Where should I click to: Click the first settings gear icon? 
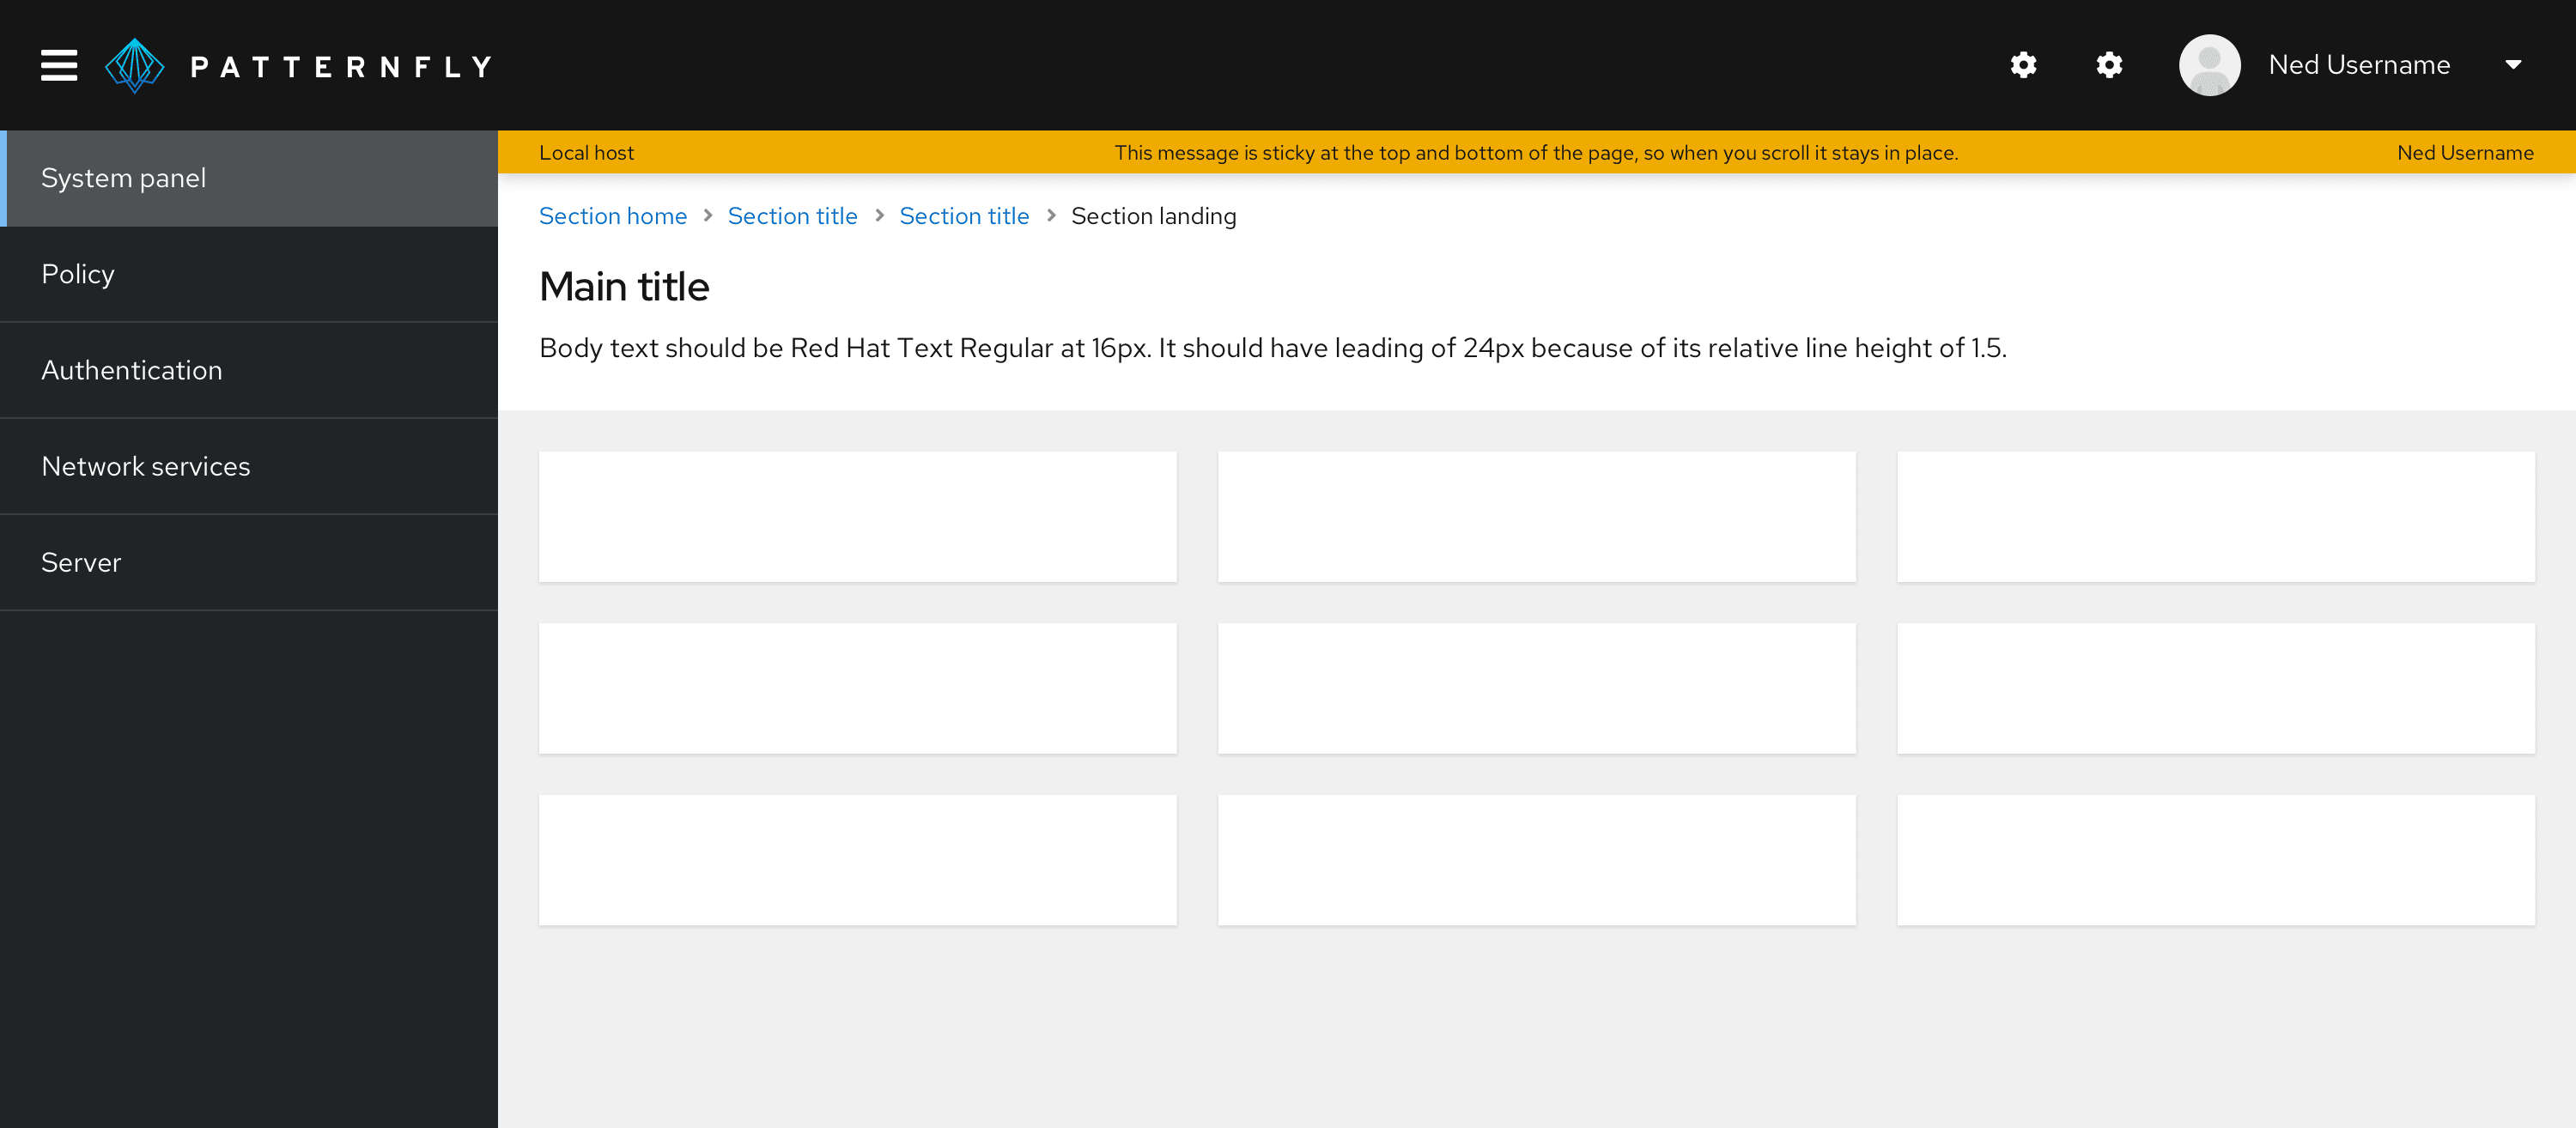pos(2022,66)
